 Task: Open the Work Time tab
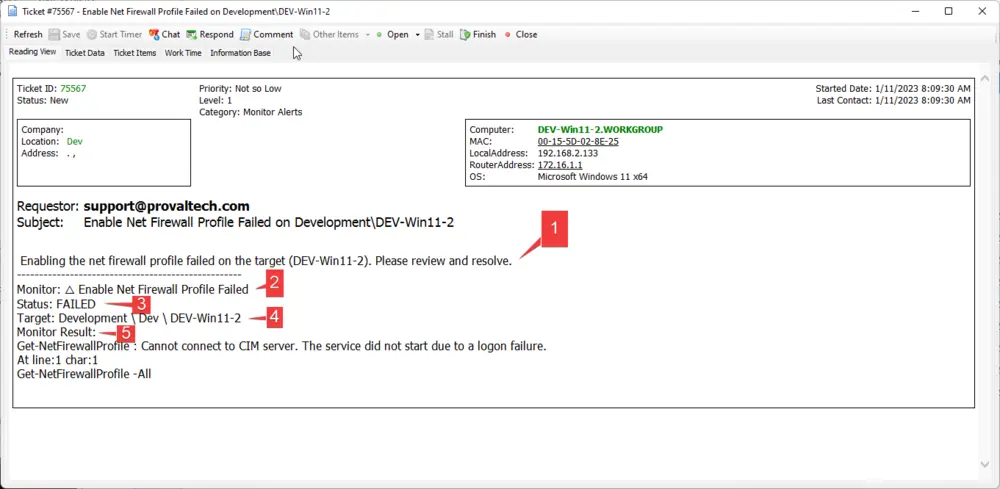[x=183, y=53]
